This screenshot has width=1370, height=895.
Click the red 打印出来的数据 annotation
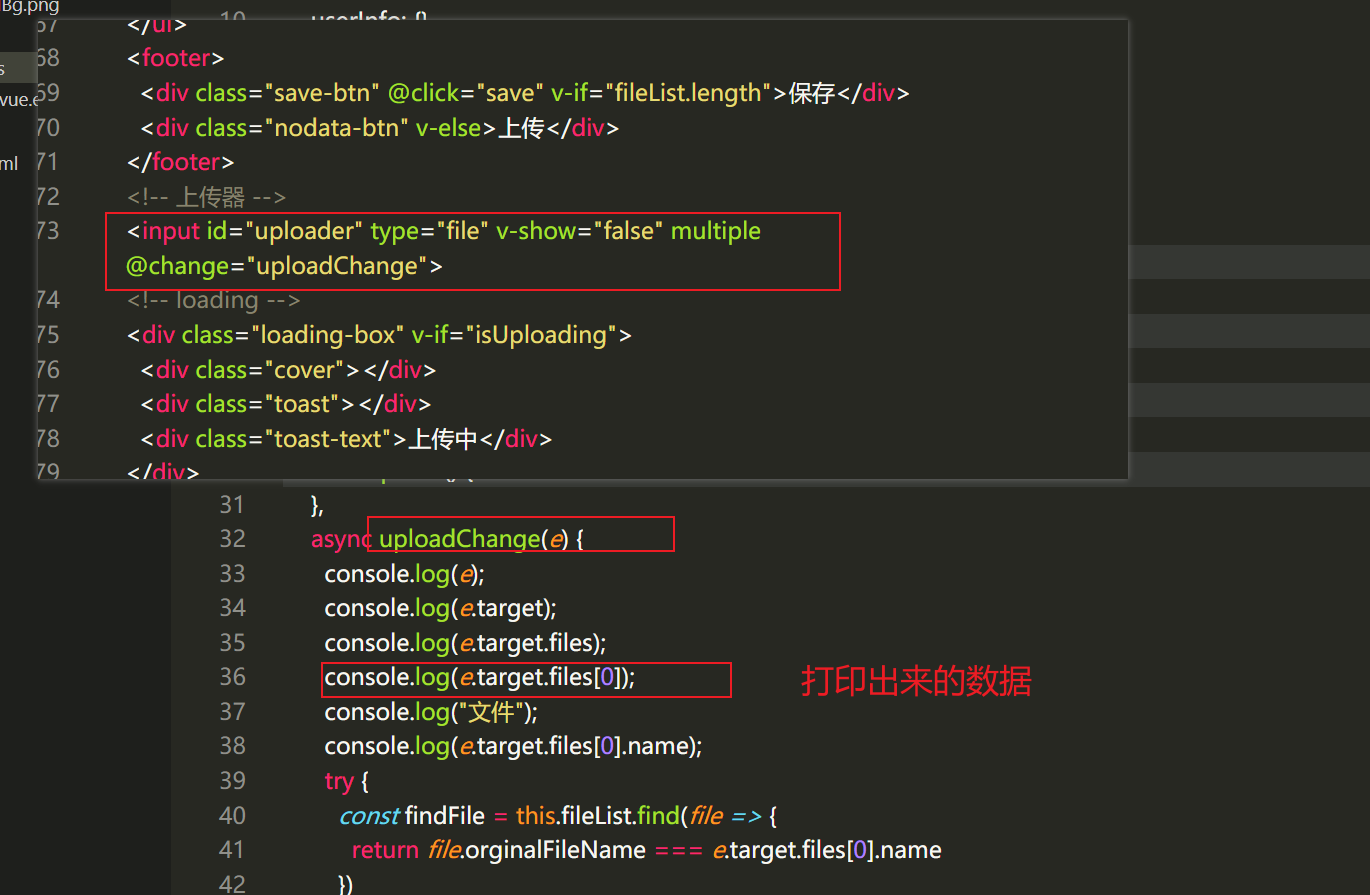click(916, 682)
